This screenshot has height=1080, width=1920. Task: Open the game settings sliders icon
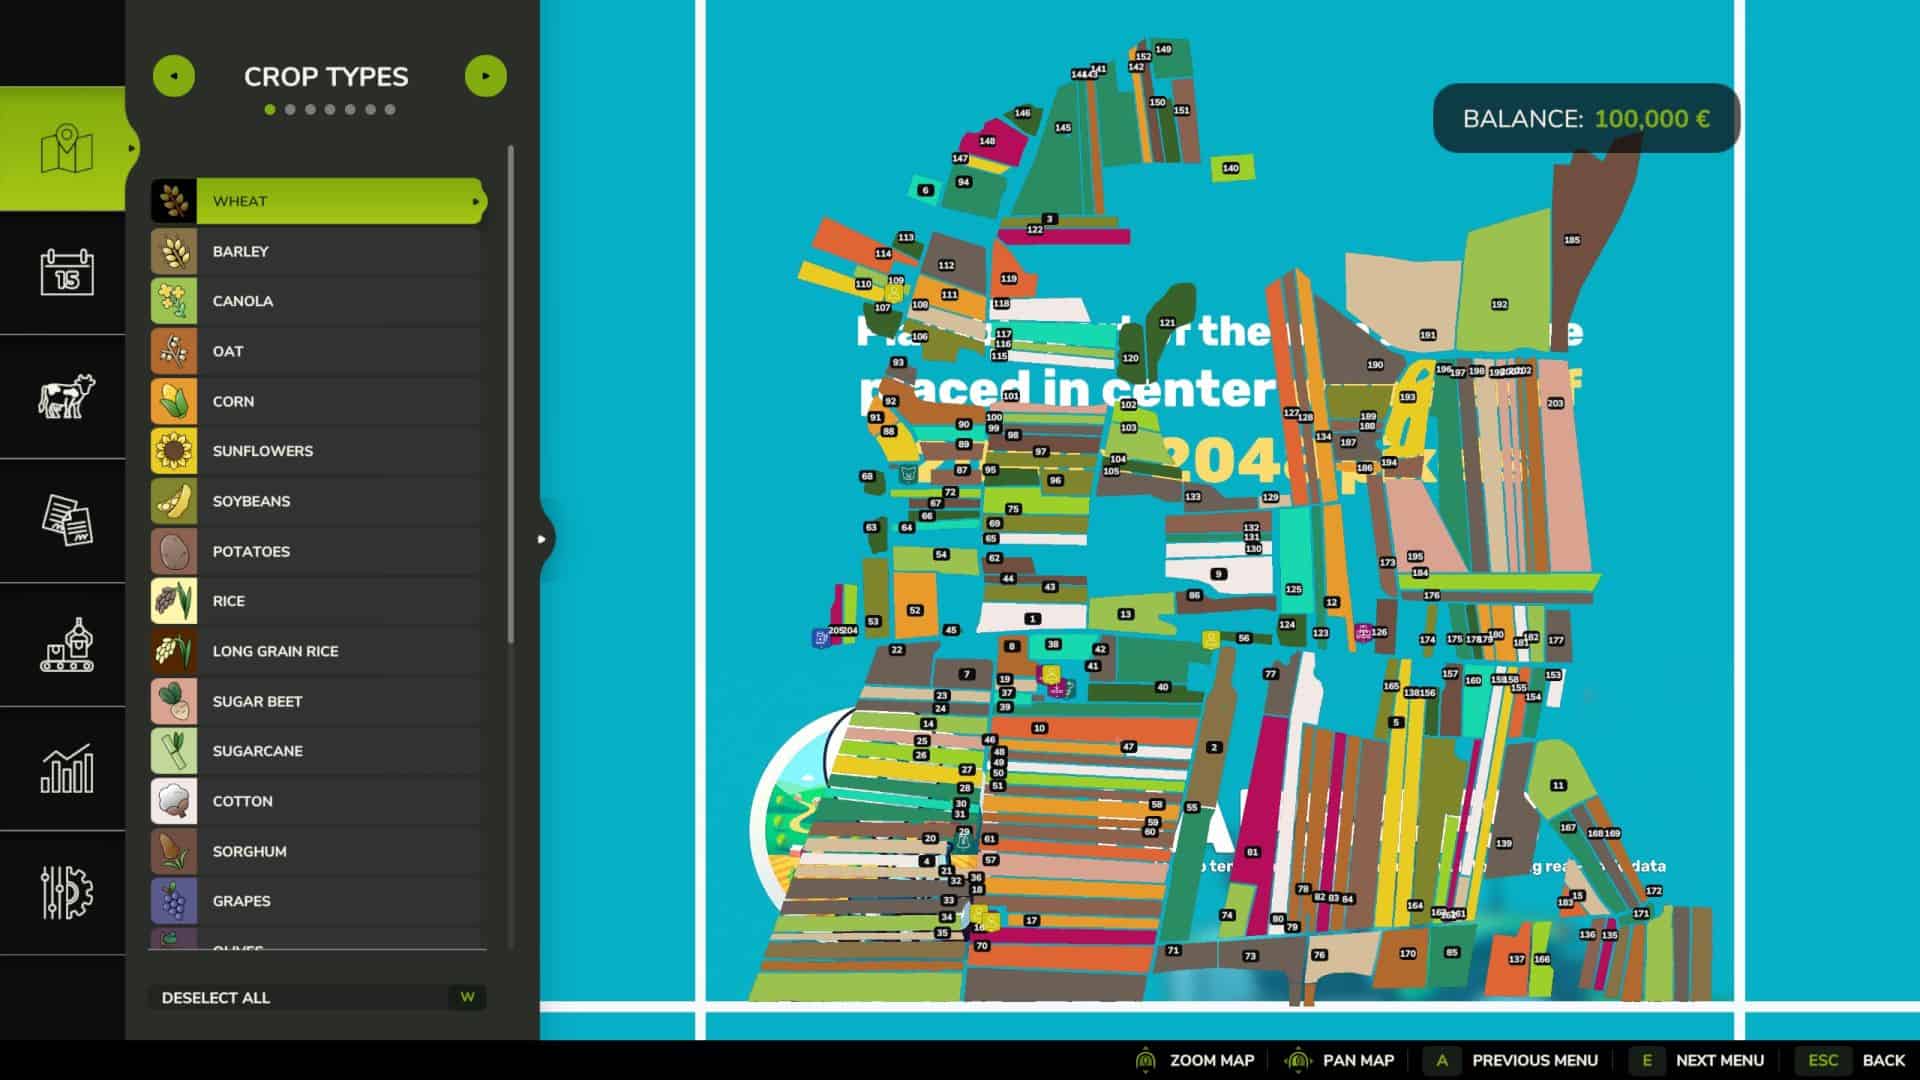(x=66, y=893)
